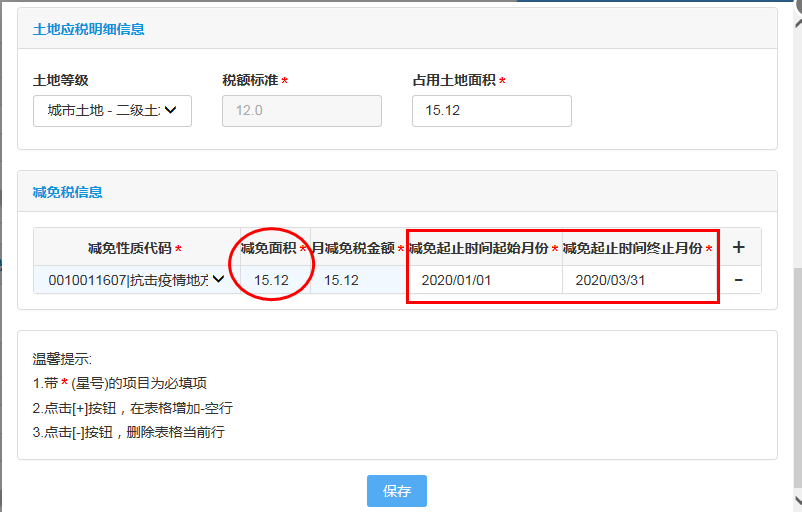
Task: Click the vertical scrollbar on the right
Action: coord(798,377)
